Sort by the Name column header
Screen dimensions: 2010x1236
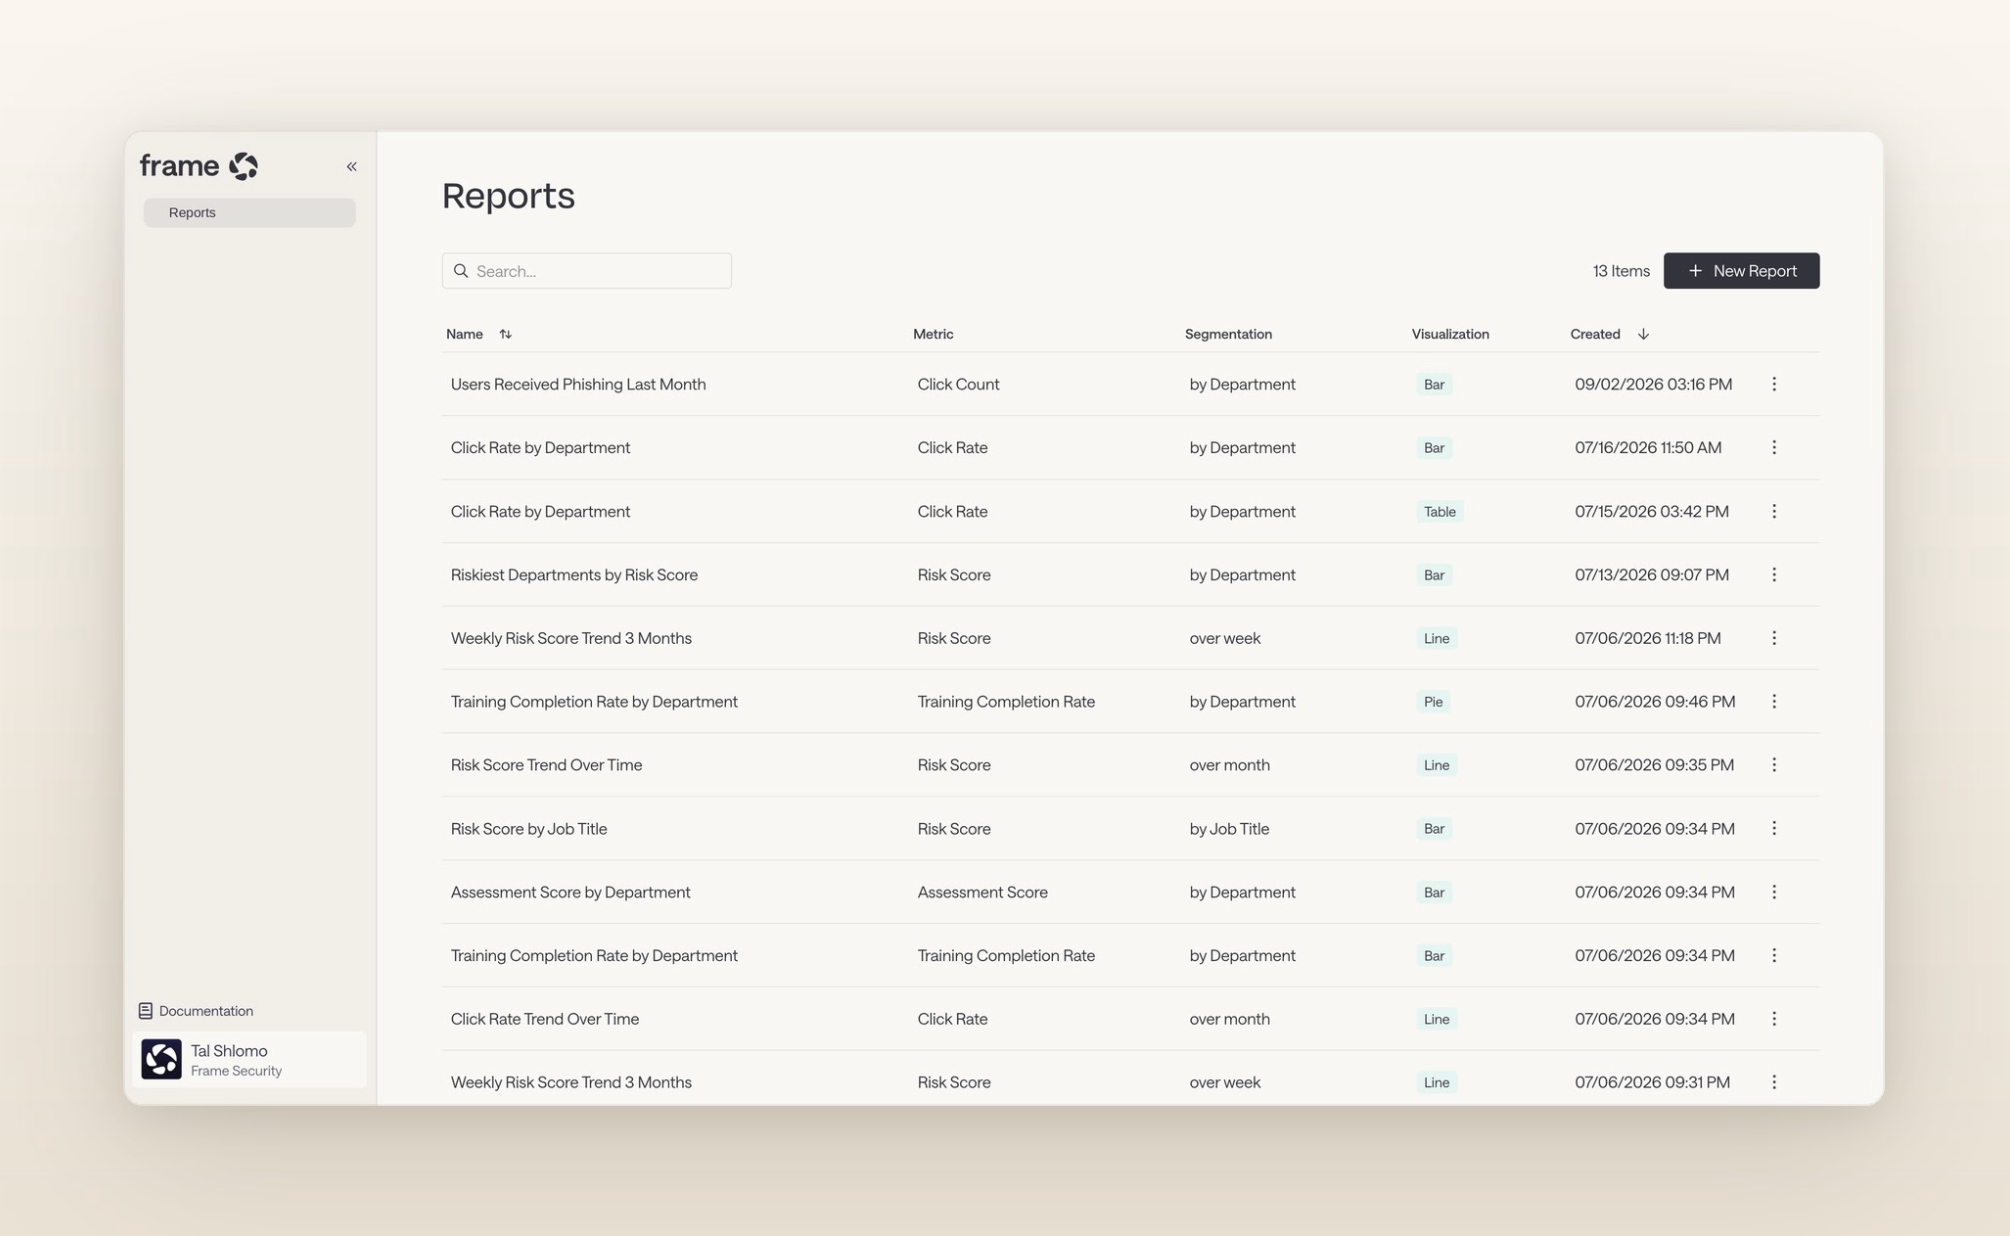(x=464, y=334)
